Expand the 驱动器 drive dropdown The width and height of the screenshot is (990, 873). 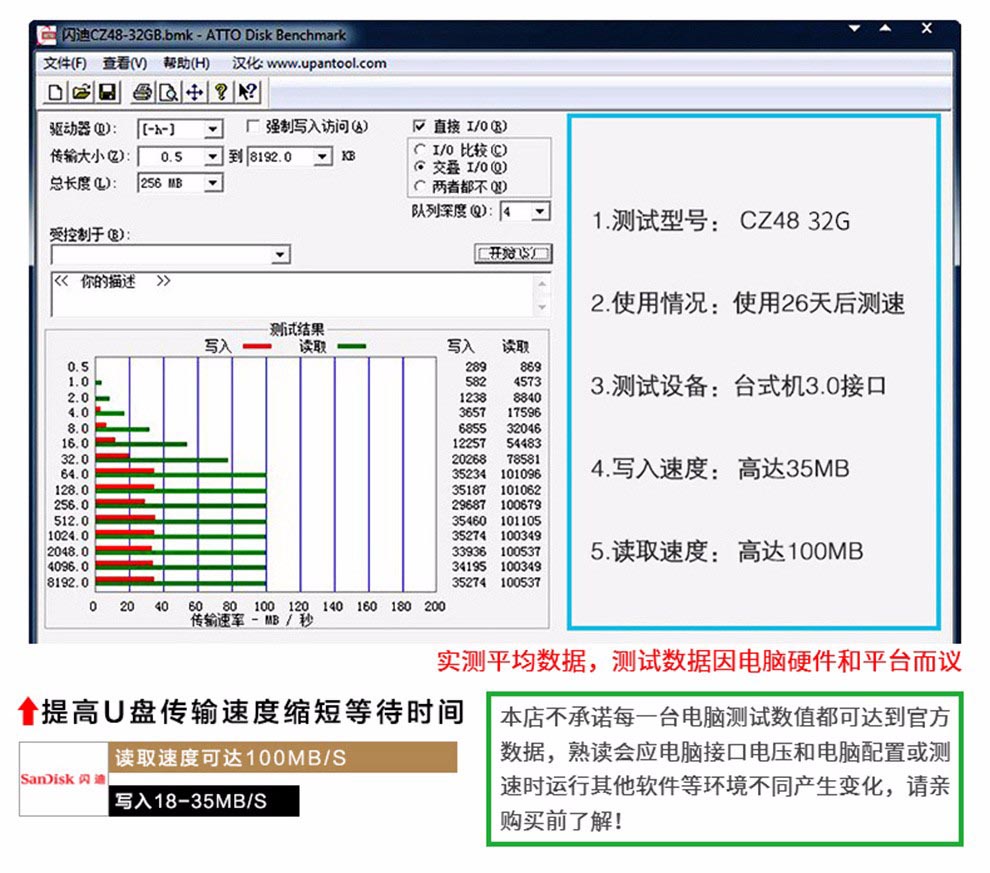pyautogui.click(x=213, y=129)
